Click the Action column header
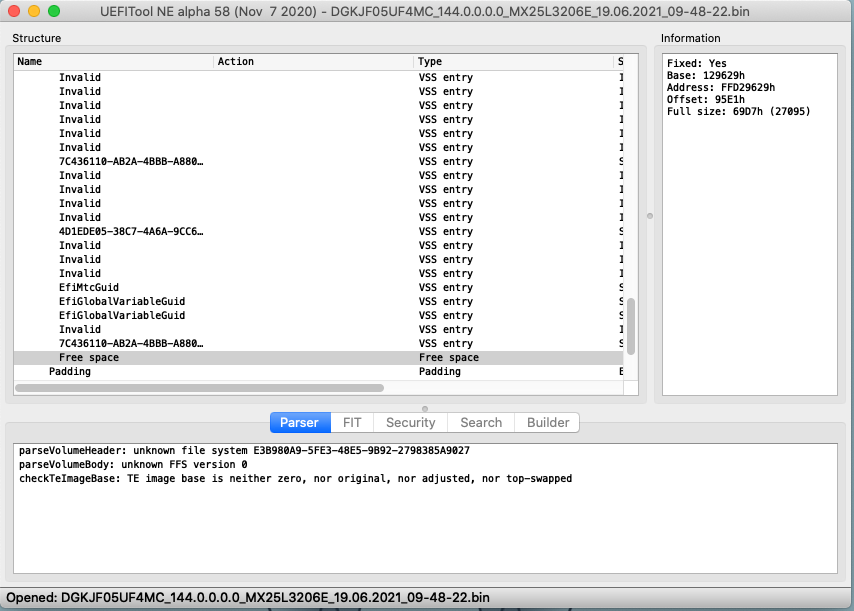This screenshot has width=854, height=611. [313, 62]
